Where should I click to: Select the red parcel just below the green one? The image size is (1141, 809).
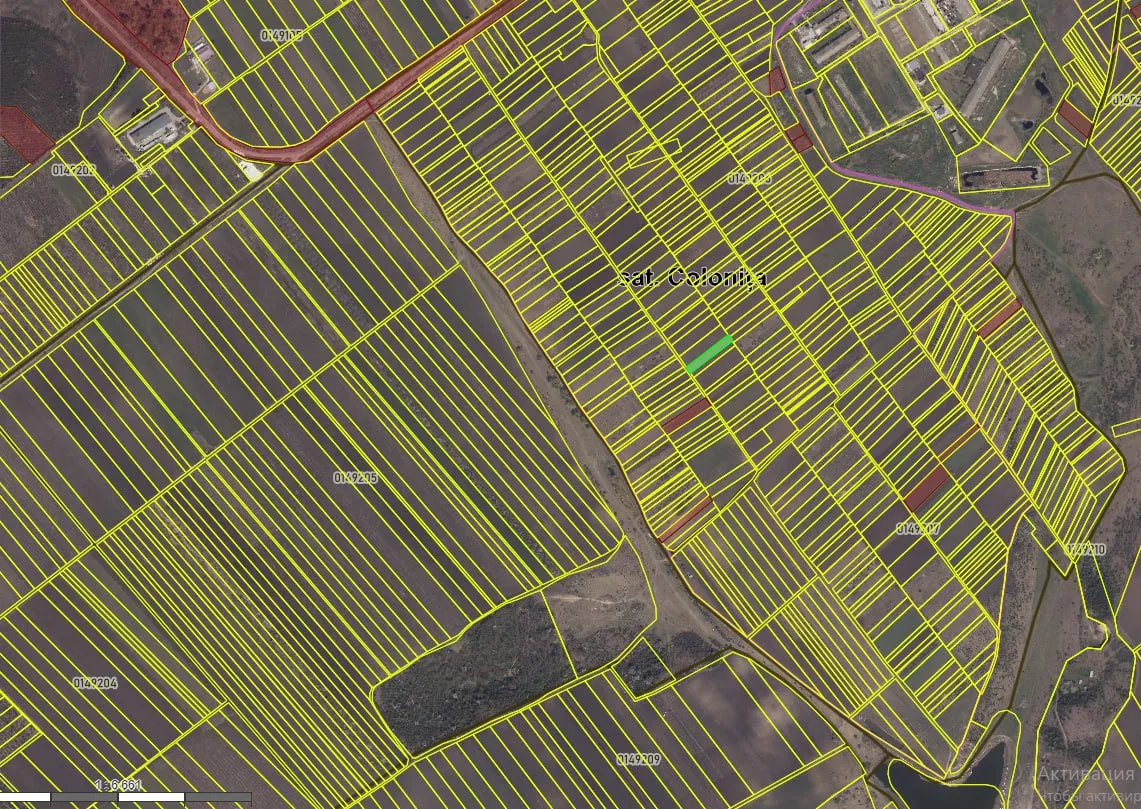pyautogui.click(x=686, y=415)
